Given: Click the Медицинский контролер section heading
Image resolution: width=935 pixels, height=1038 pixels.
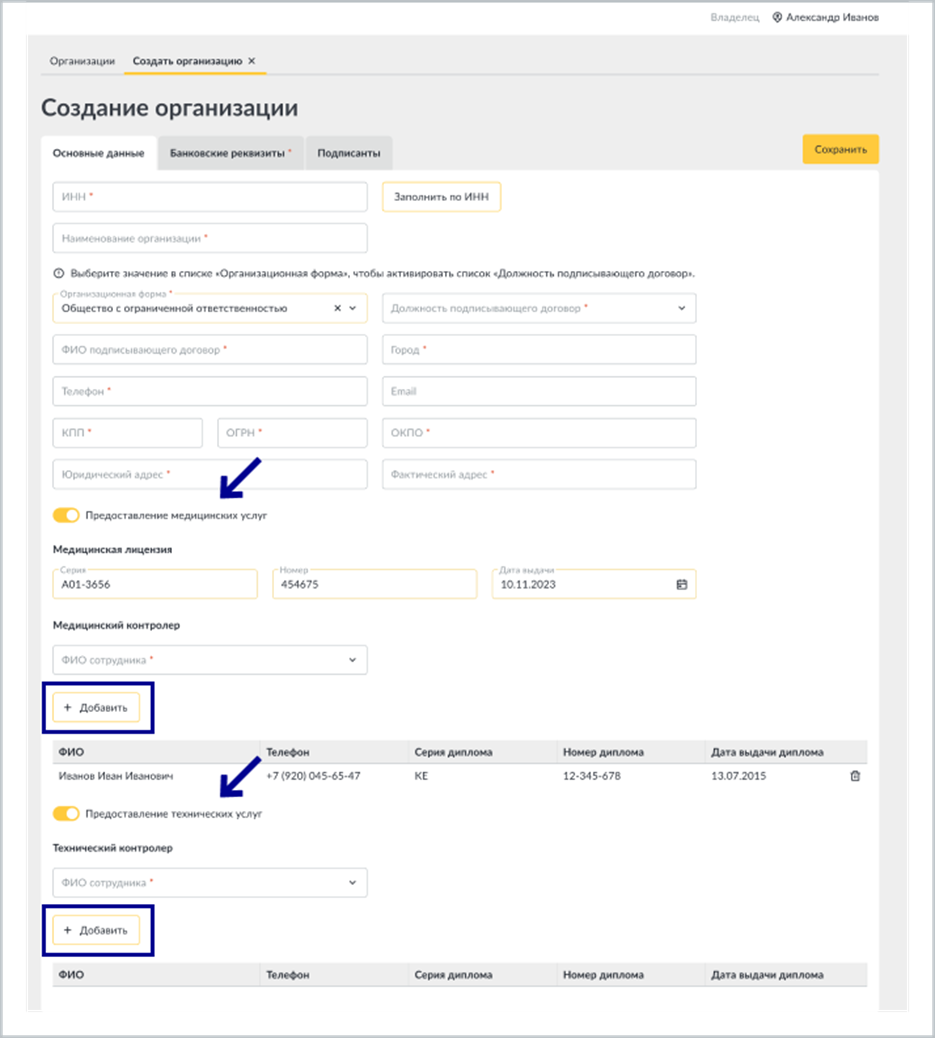Looking at the screenshot, I should point(117,625).
